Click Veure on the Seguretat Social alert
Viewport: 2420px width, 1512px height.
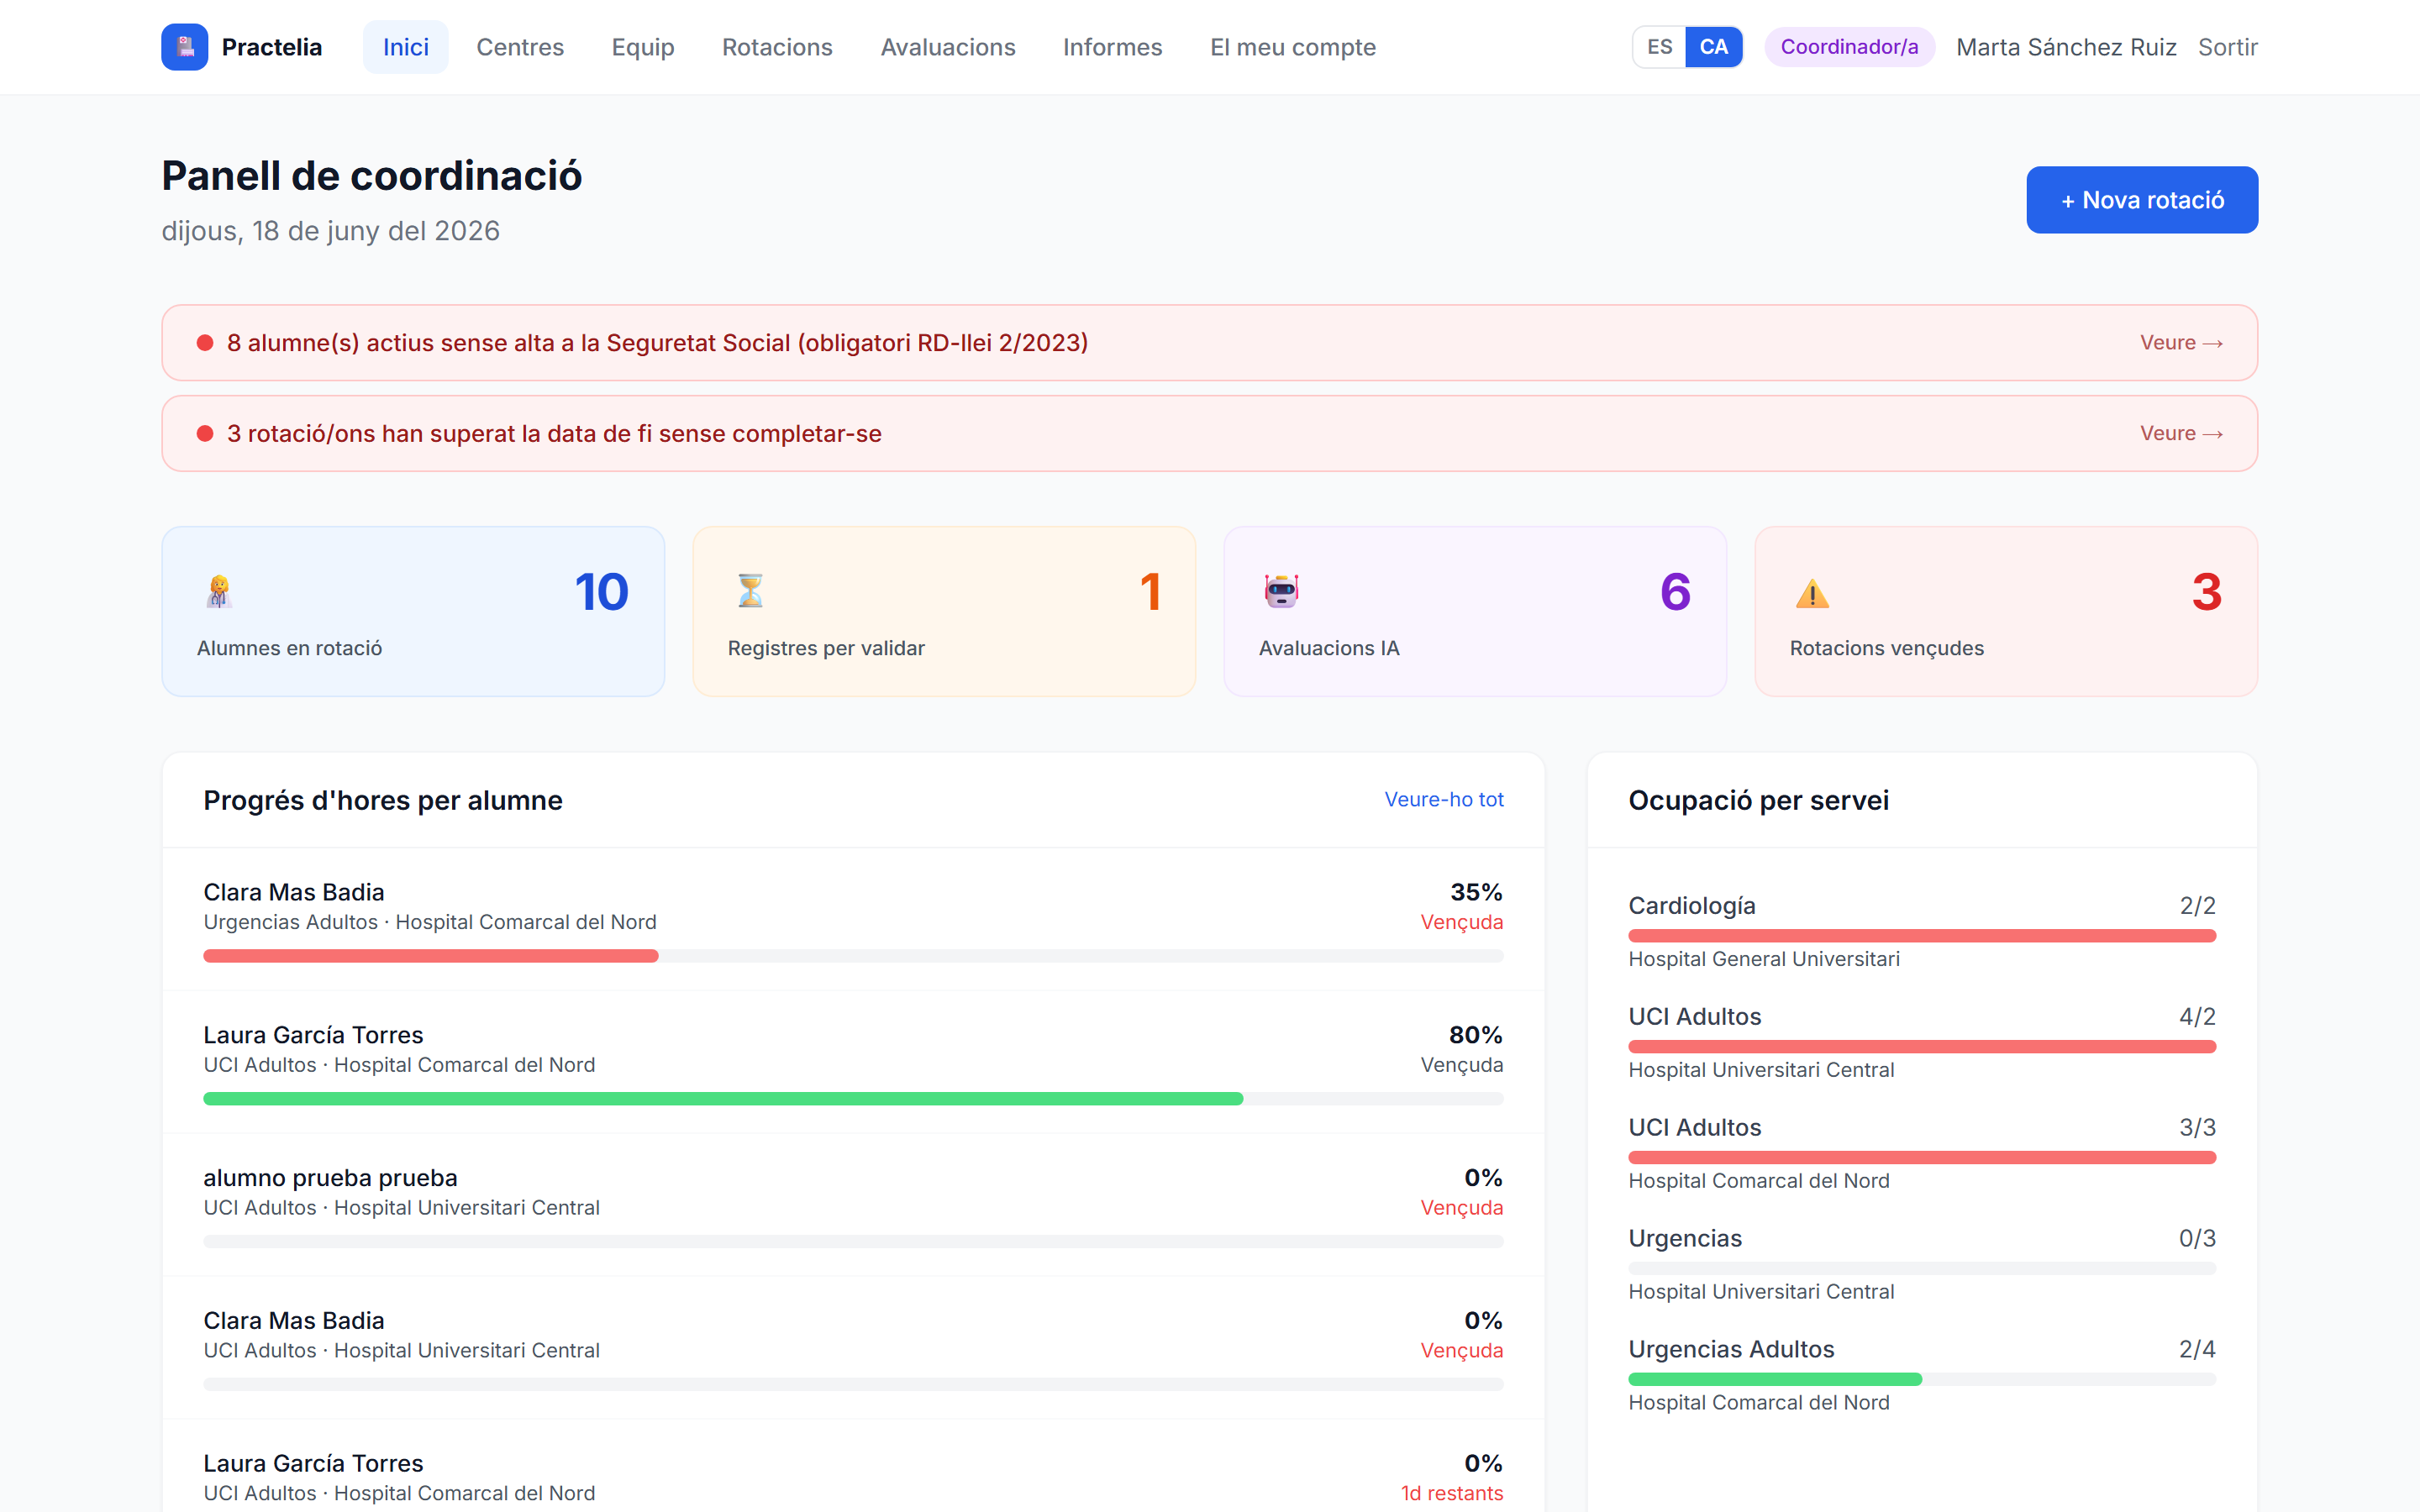coord(2181,343)
